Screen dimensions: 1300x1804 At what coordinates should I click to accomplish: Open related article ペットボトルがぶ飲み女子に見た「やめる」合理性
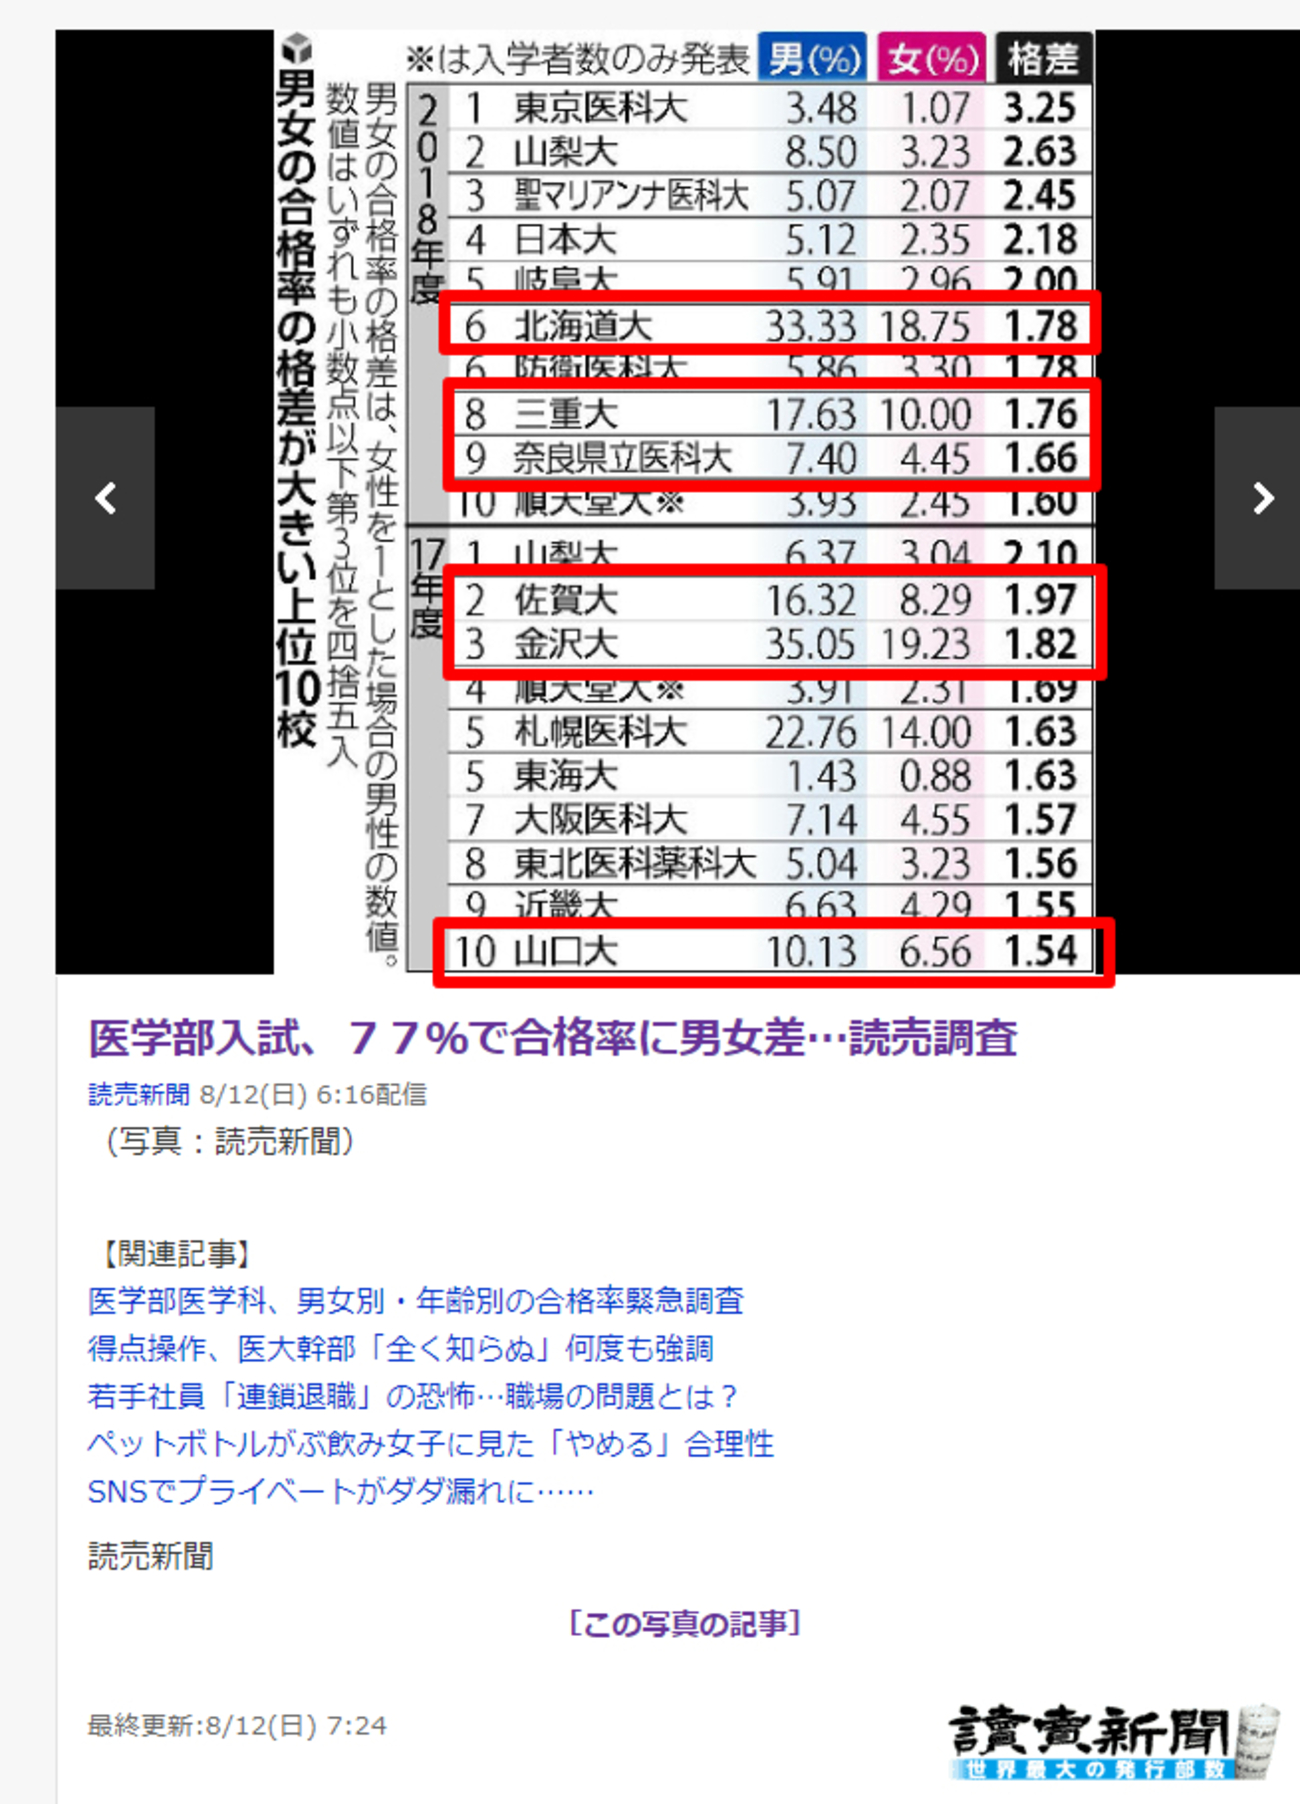click(x=431, y=1444)
